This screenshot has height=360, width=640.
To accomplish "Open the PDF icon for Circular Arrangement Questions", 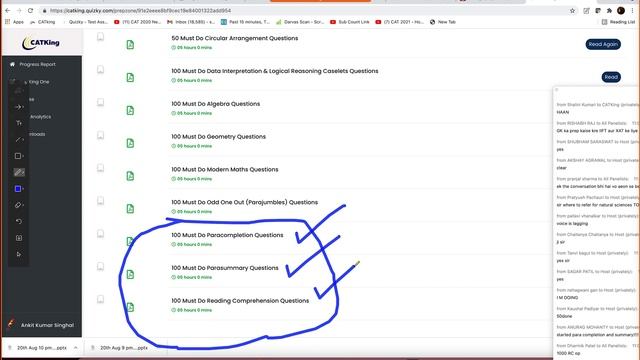I will coord(130,44).
